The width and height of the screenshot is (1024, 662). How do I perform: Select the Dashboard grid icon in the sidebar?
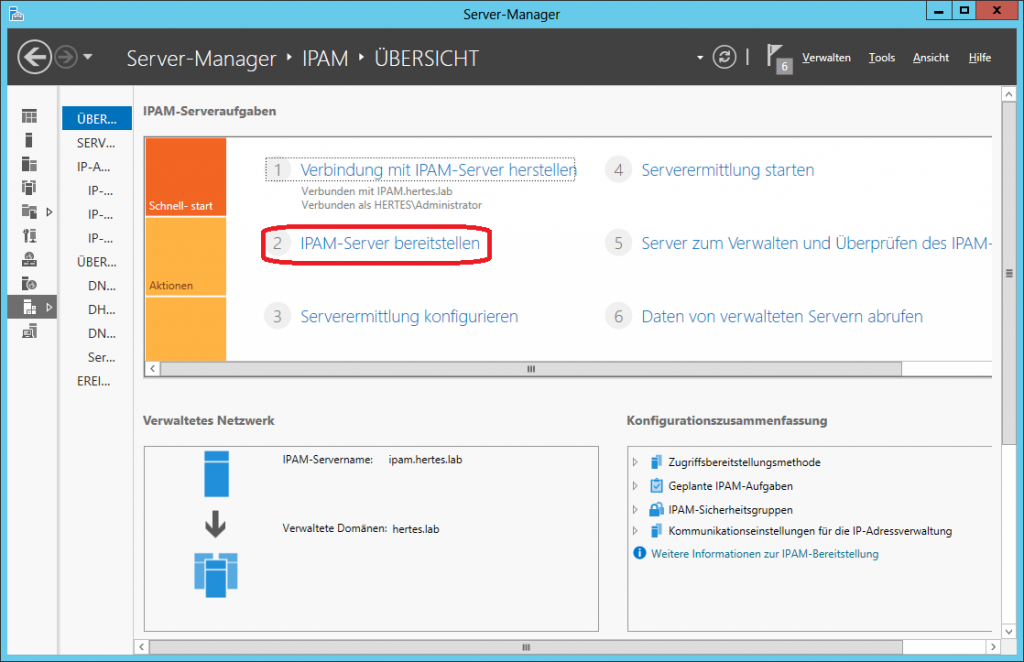[x=30, y=117]
